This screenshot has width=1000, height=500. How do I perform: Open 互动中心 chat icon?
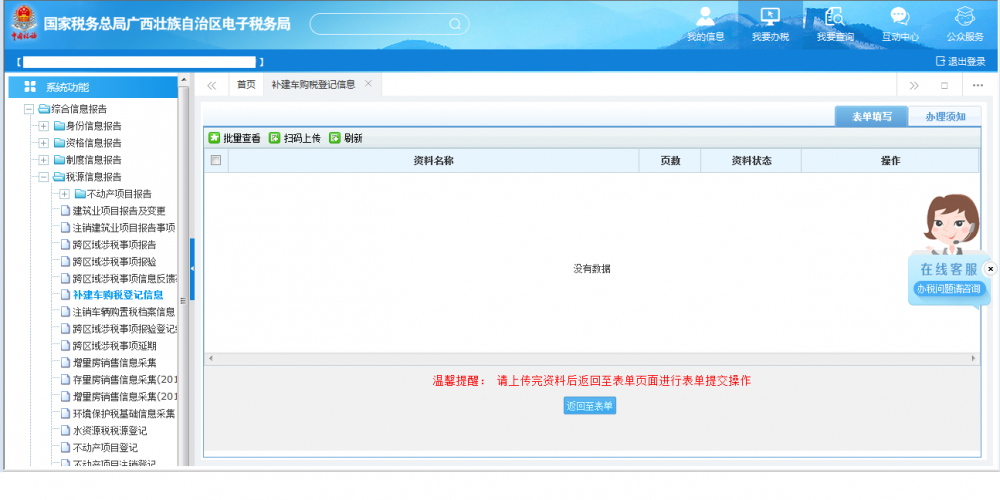(x=899, y=17)
